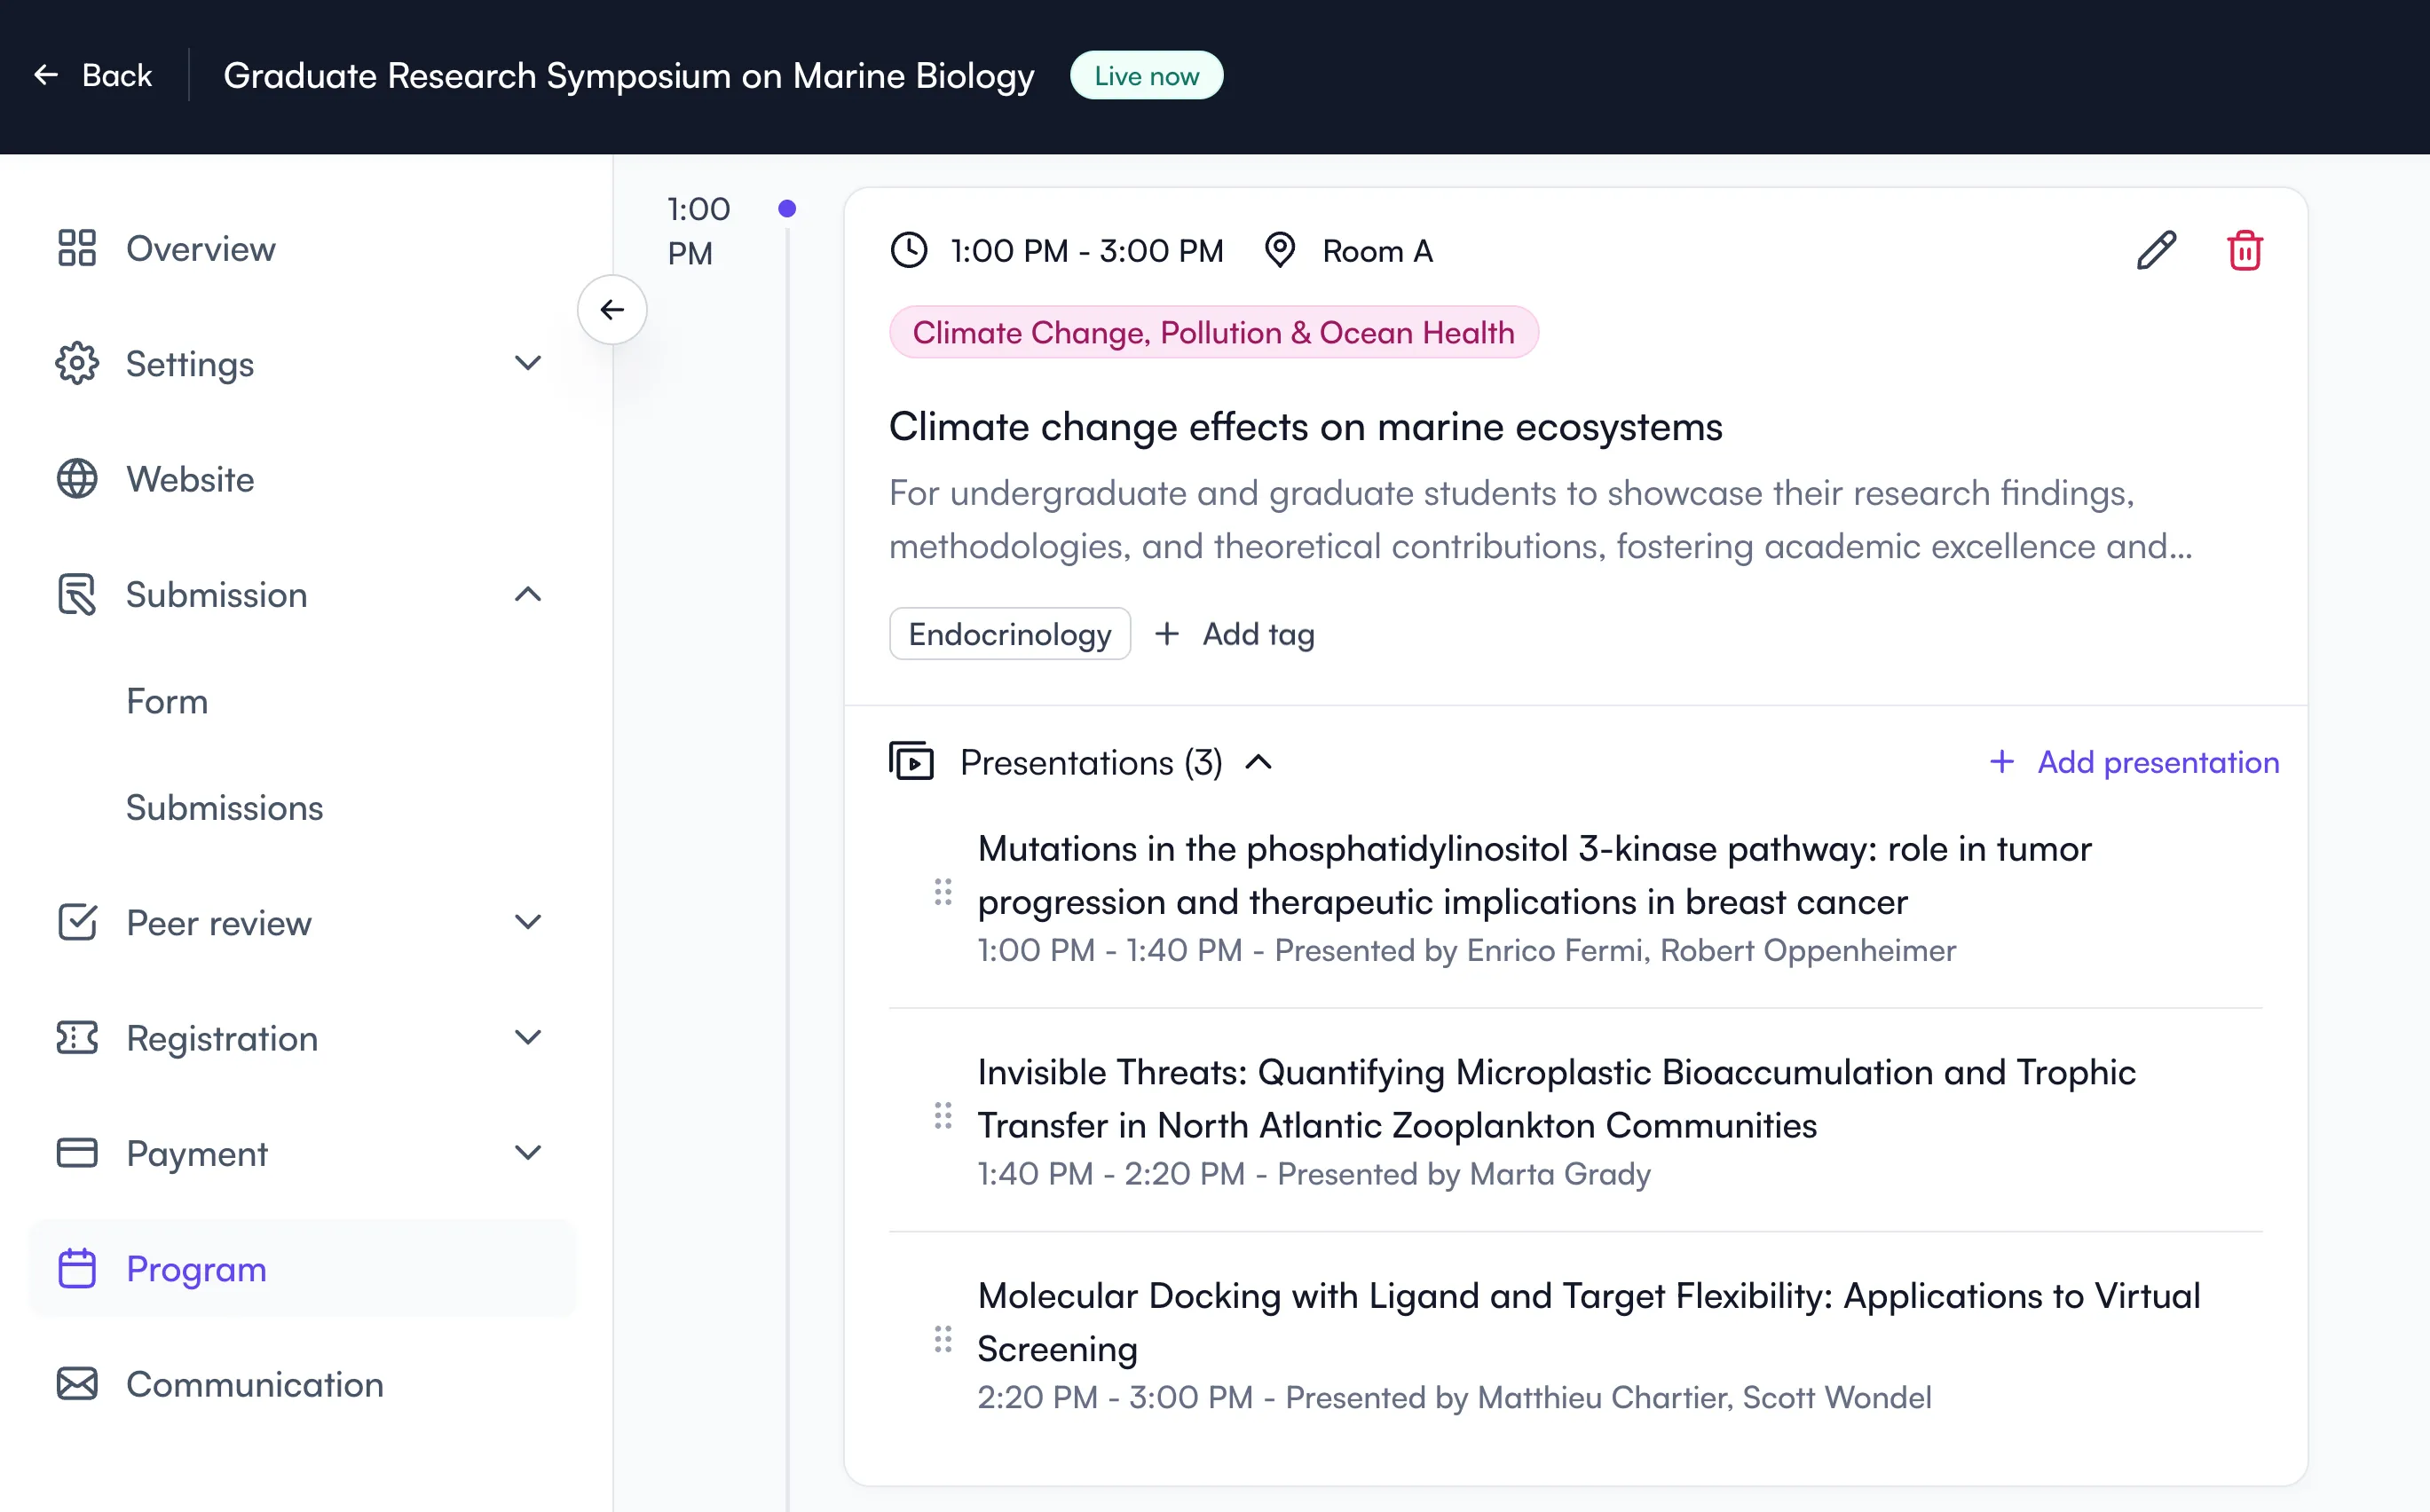Screen dimensions: 2430x1512
Task: Click the event title Graduate Research Symposium
Action: tap(628, 75)
